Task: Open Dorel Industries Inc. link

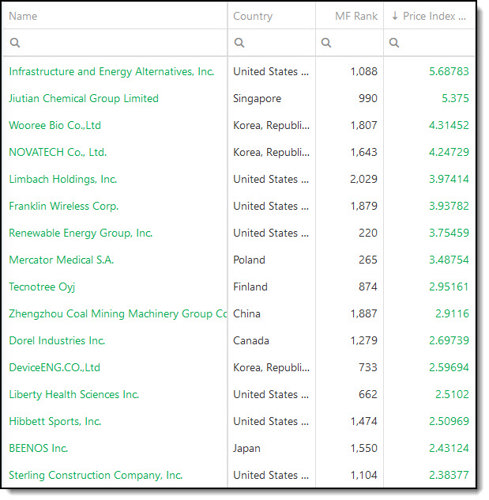Action: tap(57, 341)
